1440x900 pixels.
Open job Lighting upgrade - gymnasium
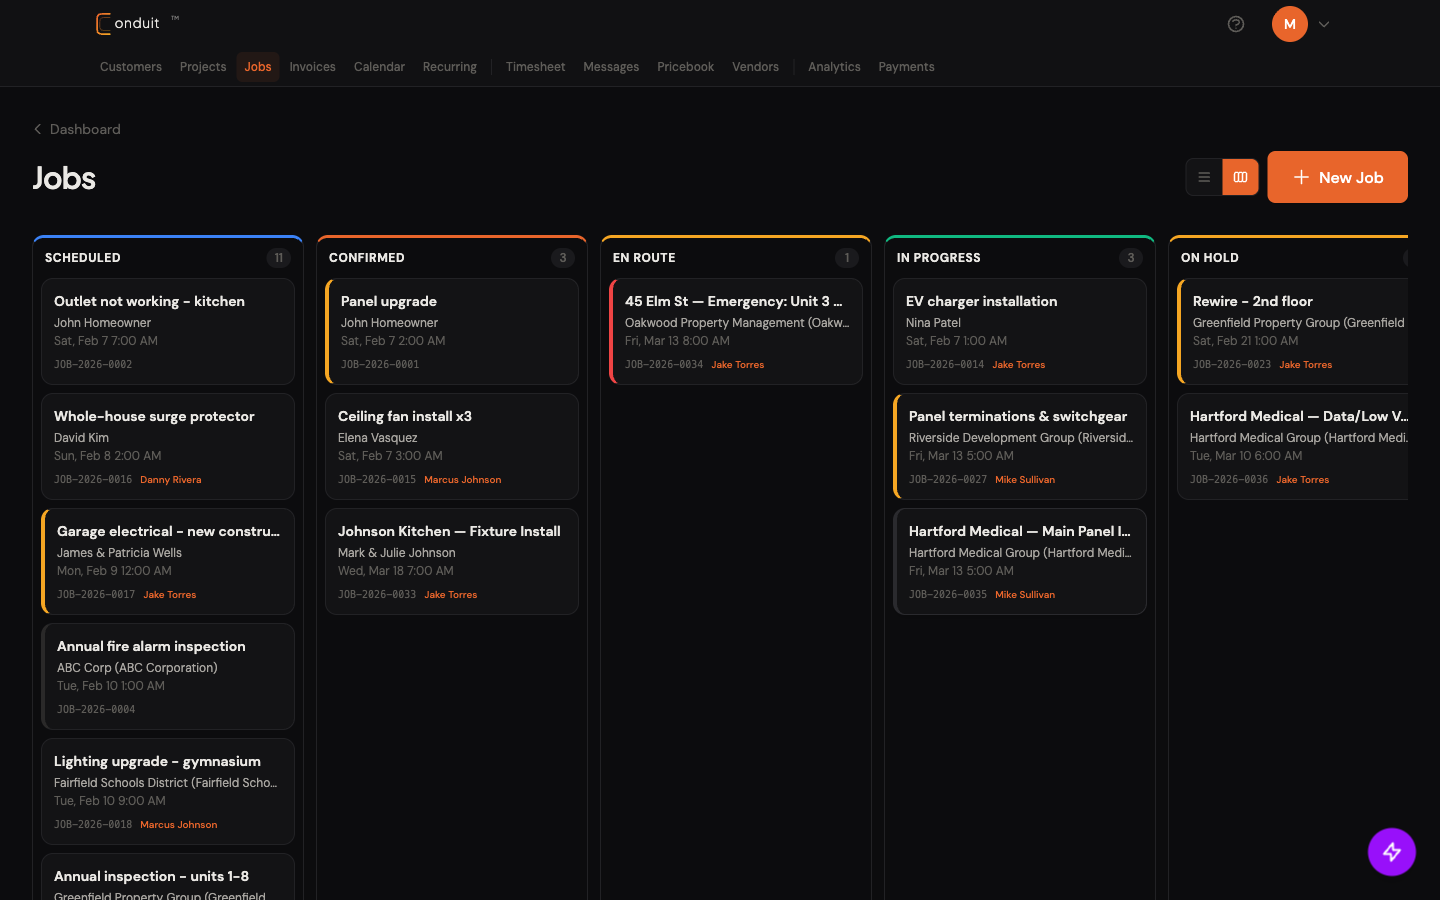pyautogui.click(x=168, y=791)
